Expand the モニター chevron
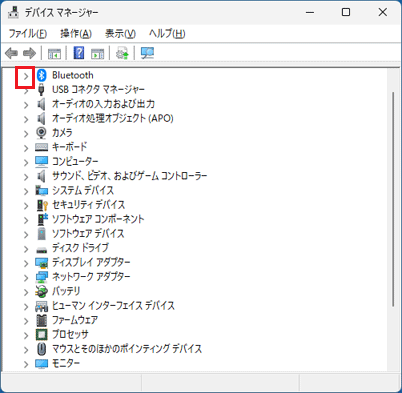The image size is (402, 393). tap(26, 364)
